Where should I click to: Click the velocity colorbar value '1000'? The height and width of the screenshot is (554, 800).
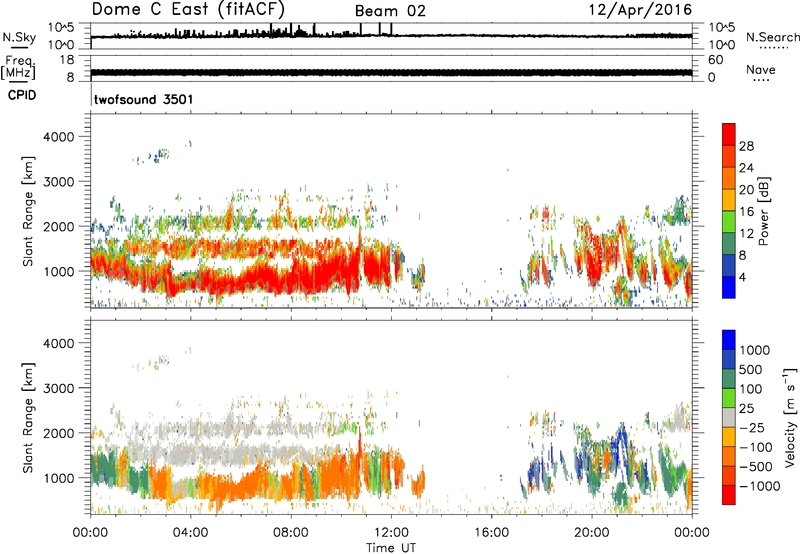click(x=755, y=350)
